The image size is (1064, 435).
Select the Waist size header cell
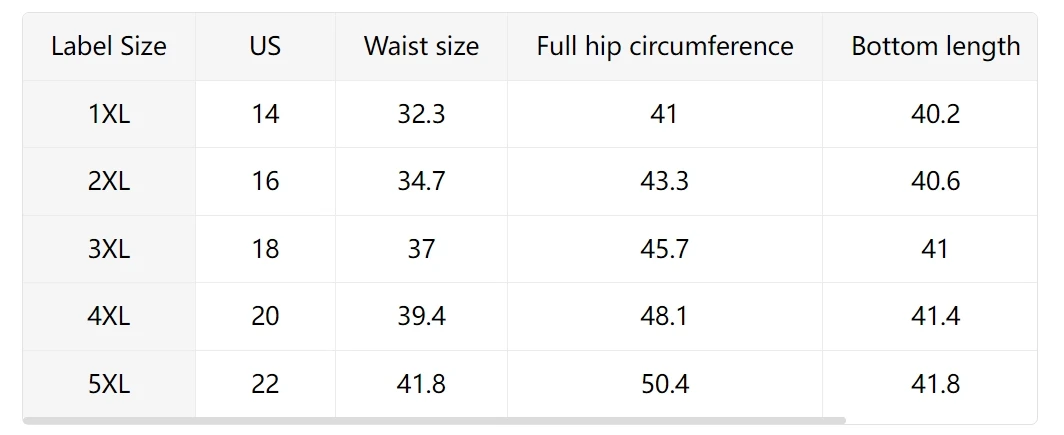click(x=421, y=46)
